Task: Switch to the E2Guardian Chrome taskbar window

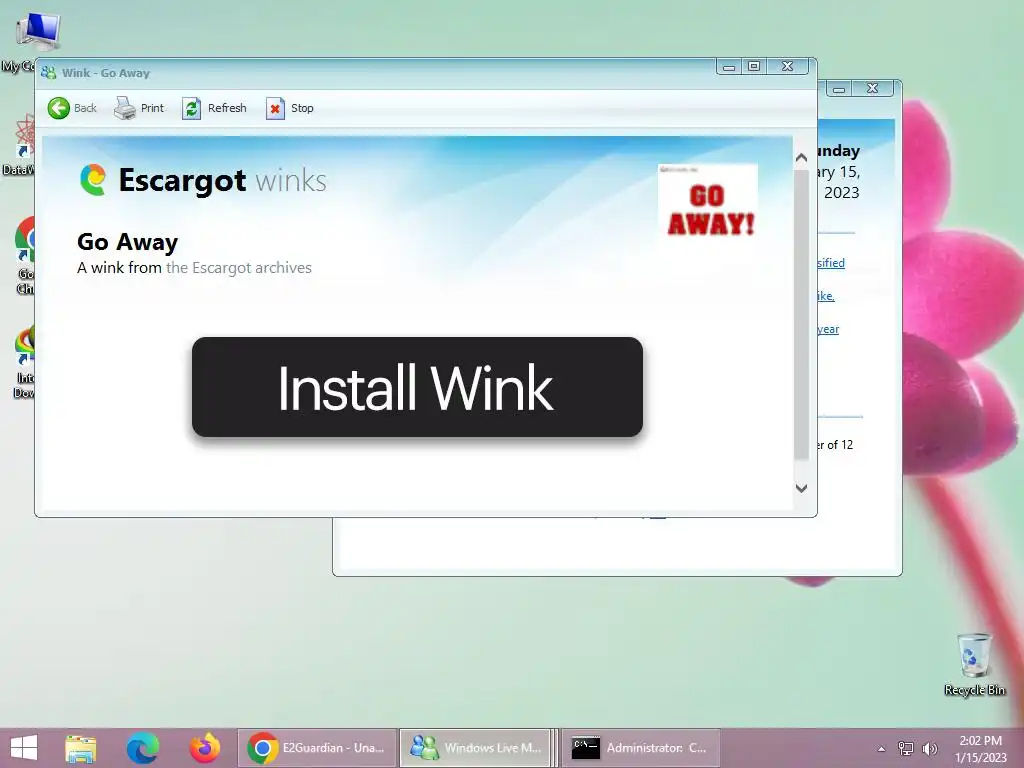Action: (317, 748)
